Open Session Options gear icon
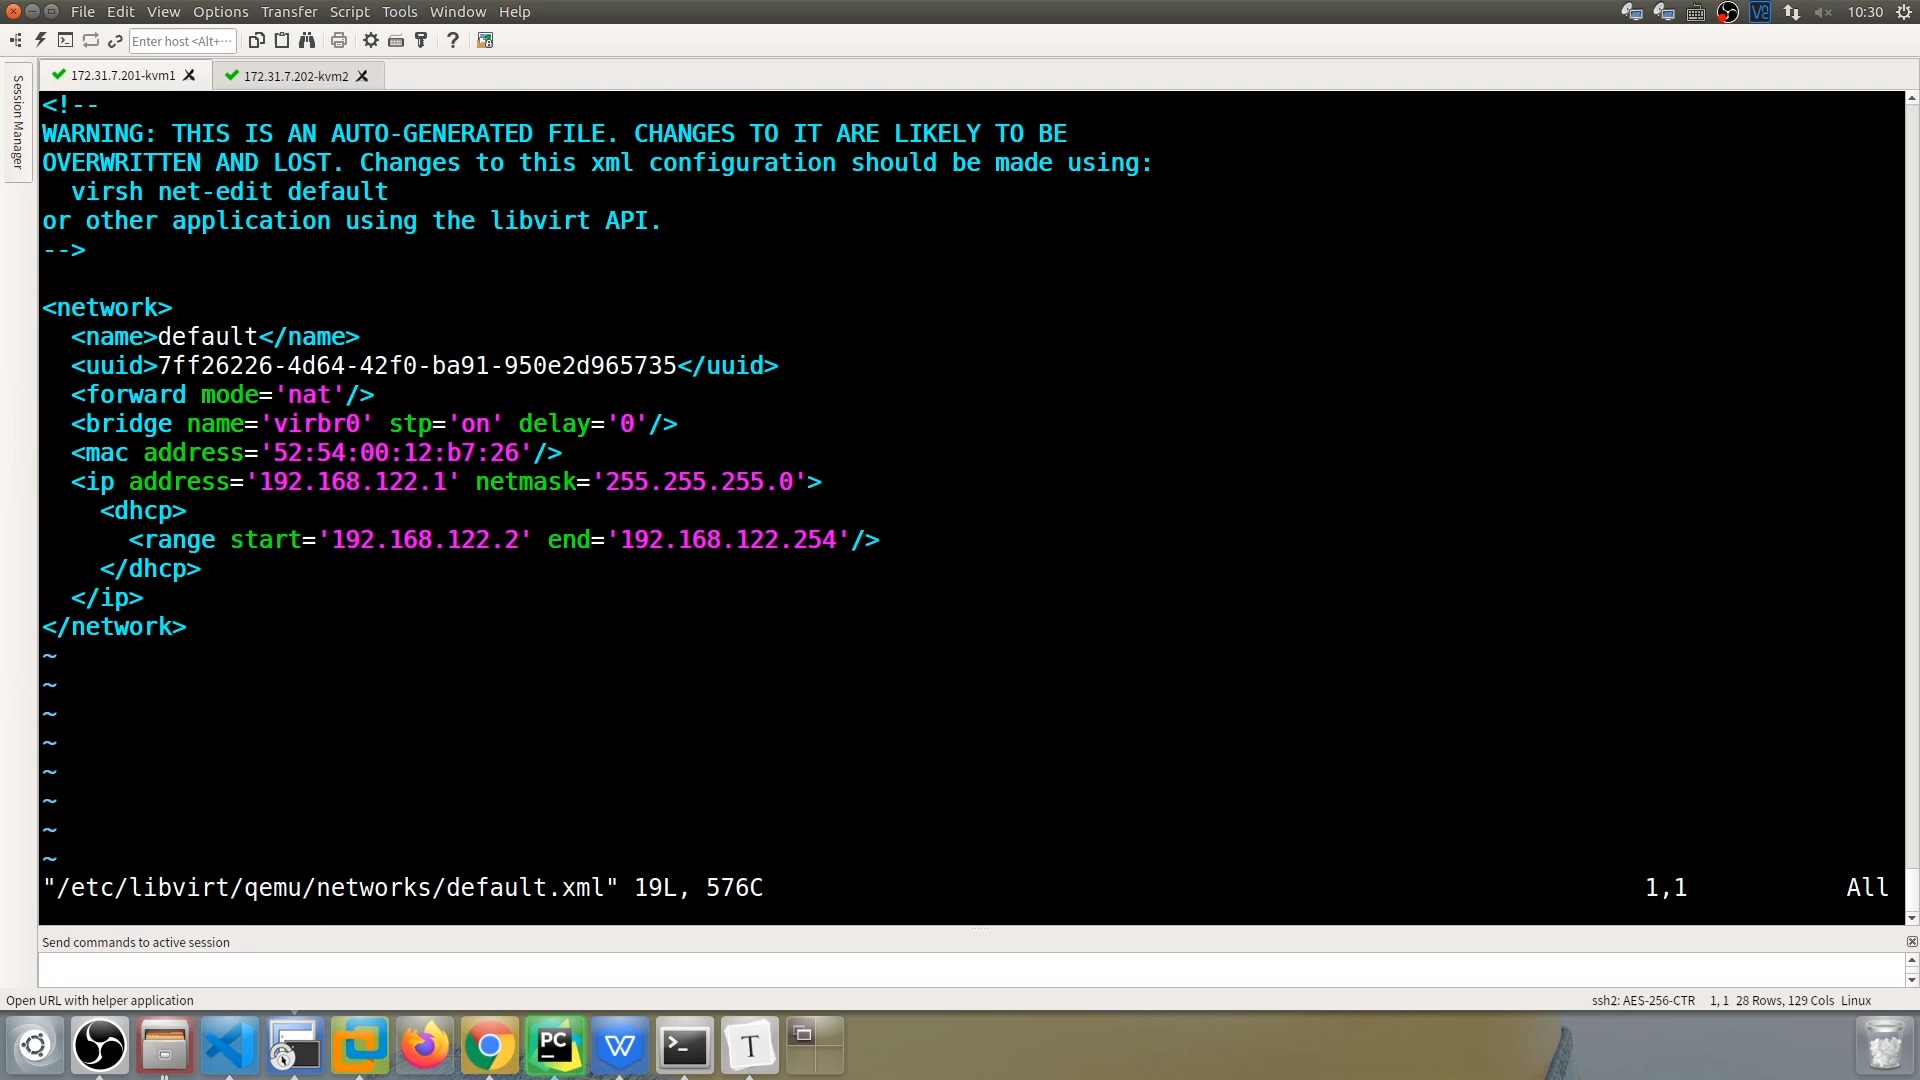1920x1080 pixels. coord(371,40)
